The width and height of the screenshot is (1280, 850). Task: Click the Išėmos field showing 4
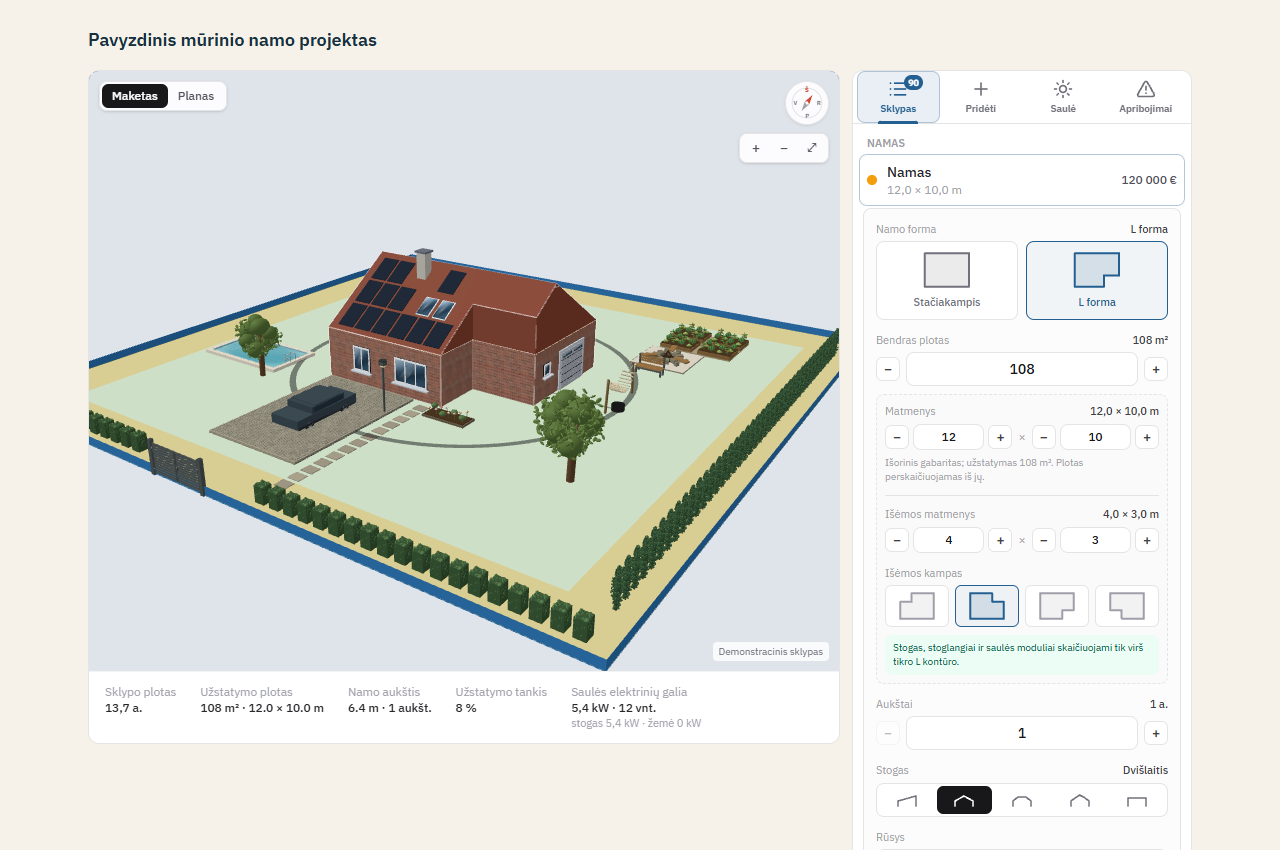[x=949, y=540]
